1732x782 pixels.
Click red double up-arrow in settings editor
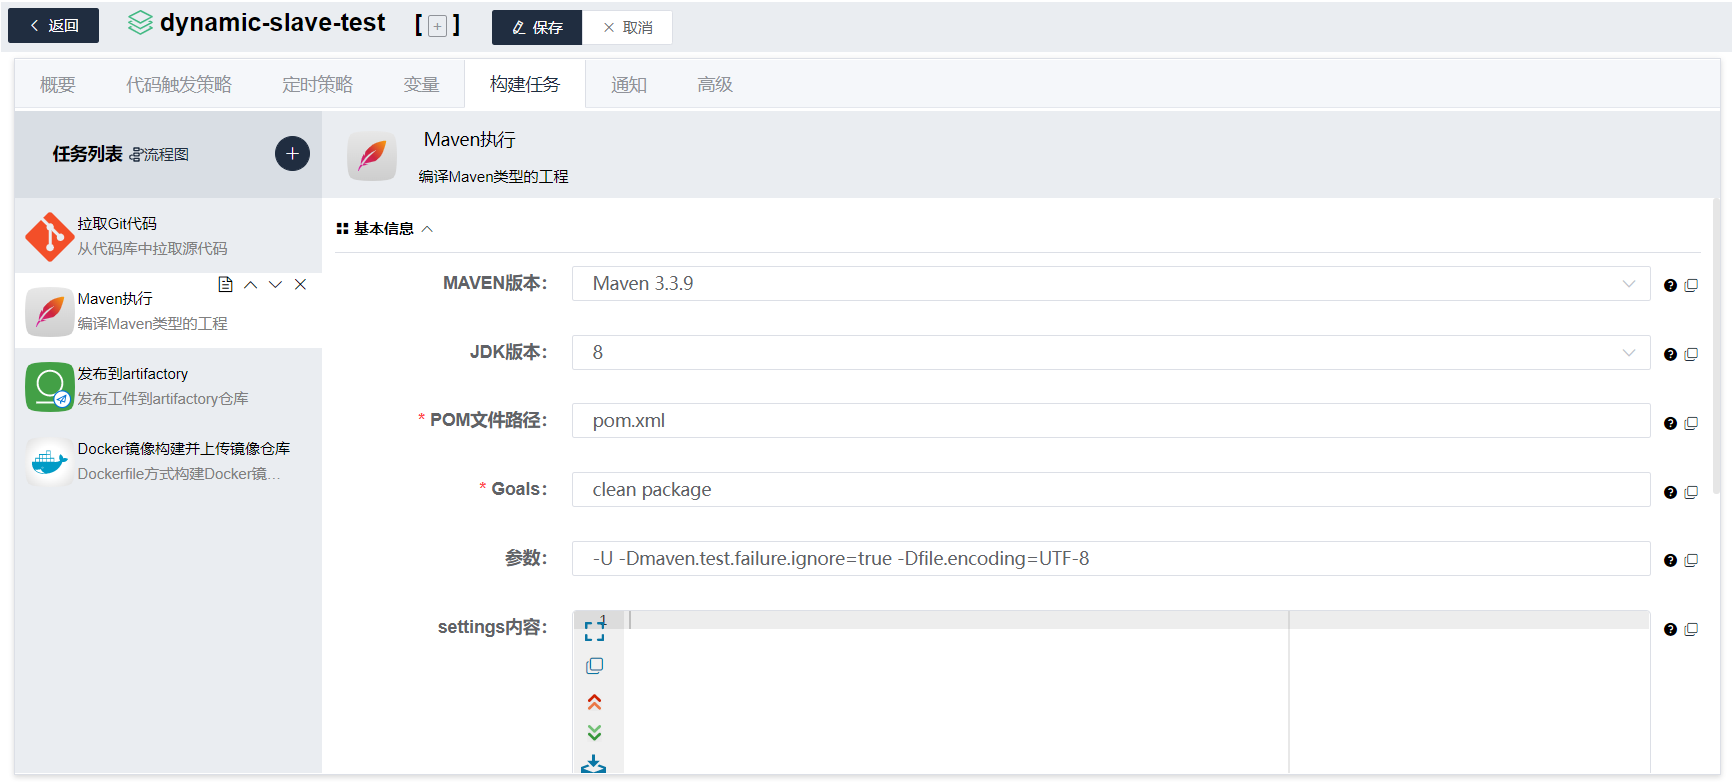click(594, 701)
